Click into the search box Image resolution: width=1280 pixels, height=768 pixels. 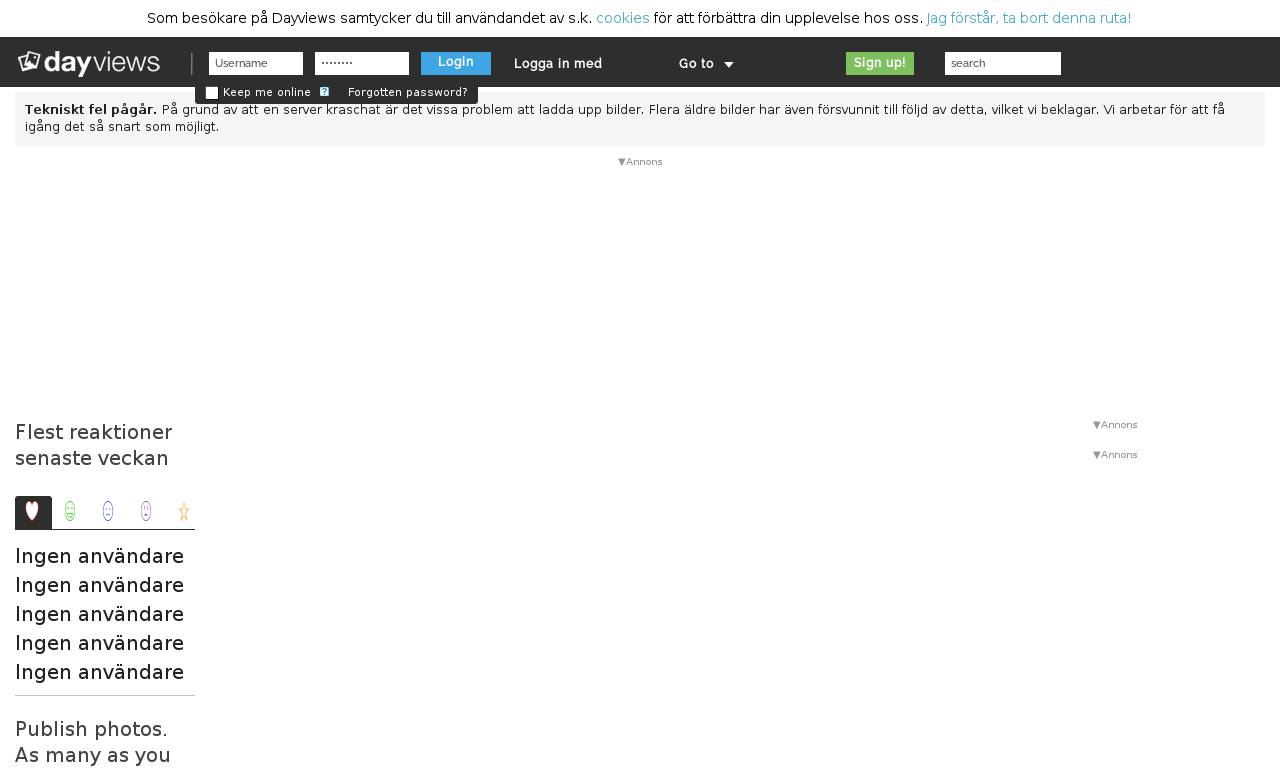point(1002,63)
